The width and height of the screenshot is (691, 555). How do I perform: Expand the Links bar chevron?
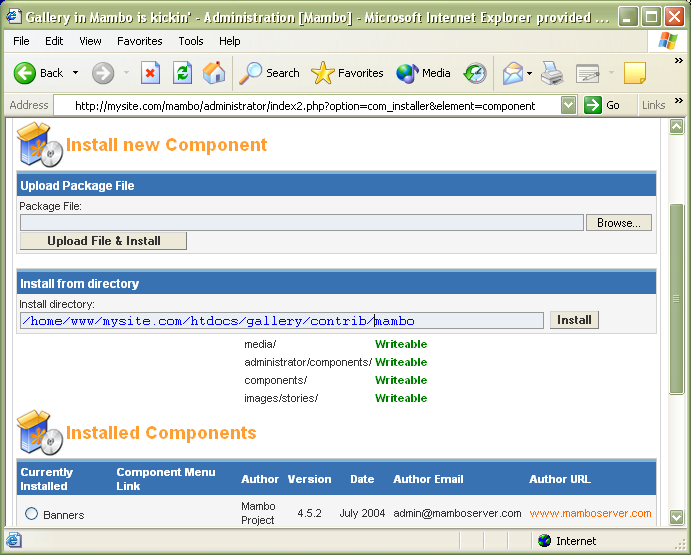pyautogui.click(x=679, y=101)
